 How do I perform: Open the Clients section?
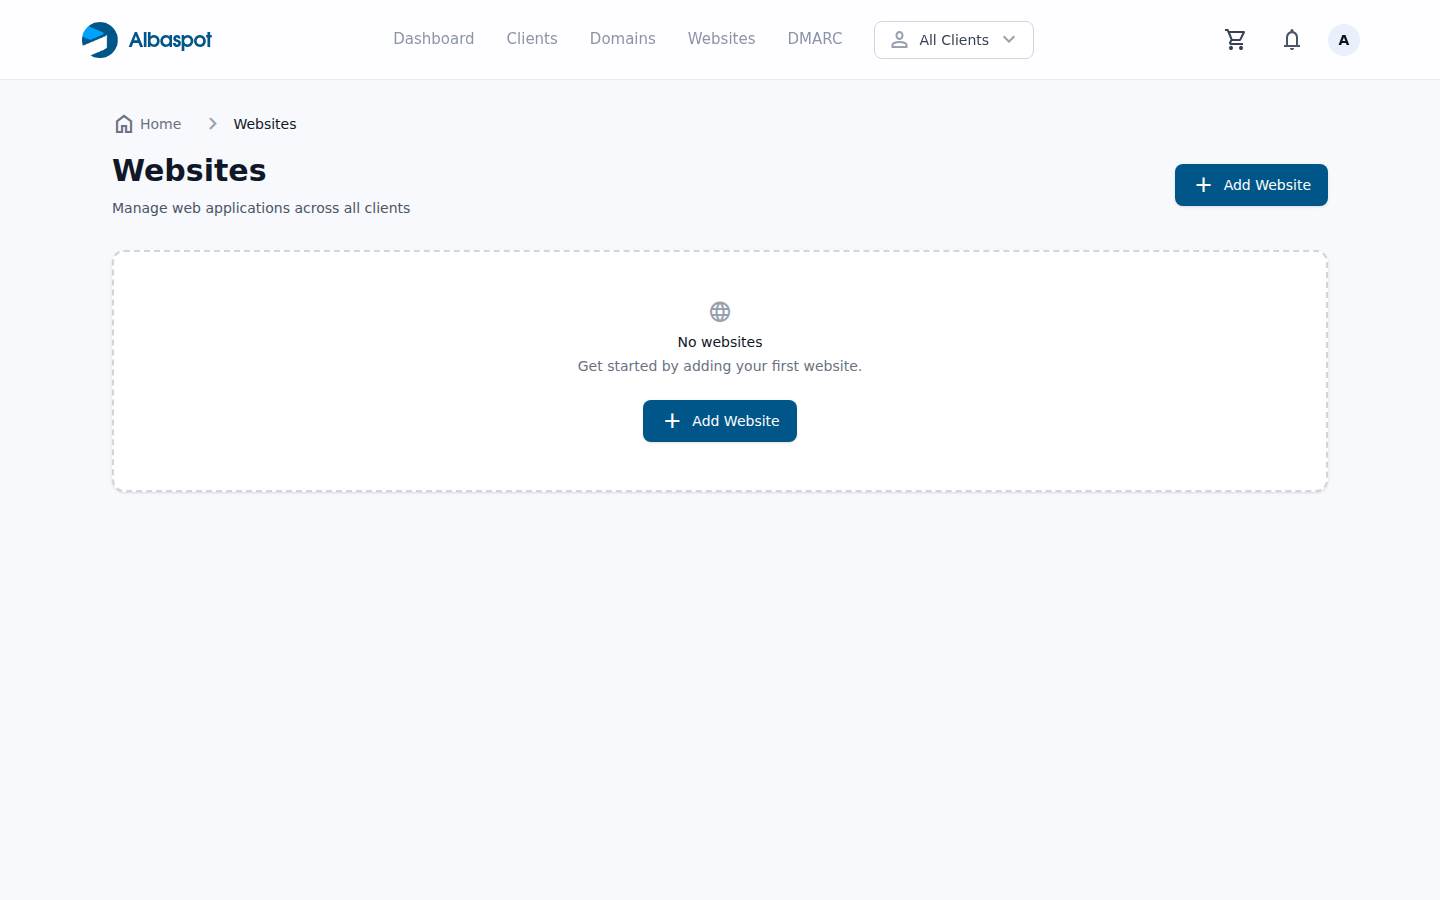532,39
